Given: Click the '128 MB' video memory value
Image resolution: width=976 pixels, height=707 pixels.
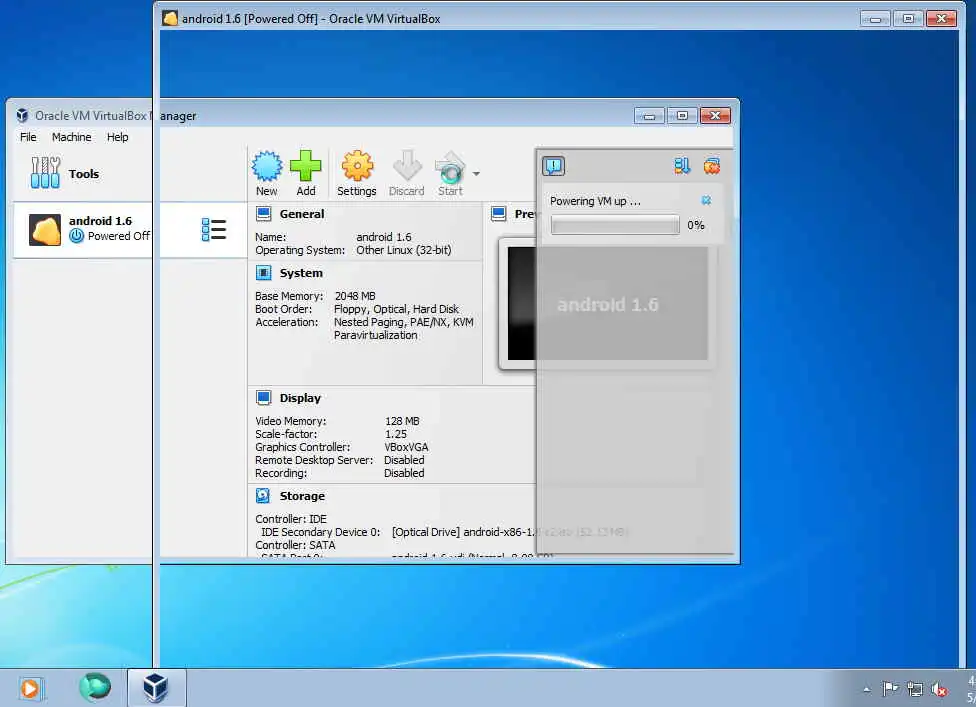Looking at the screenshot, I should (402, 421).
